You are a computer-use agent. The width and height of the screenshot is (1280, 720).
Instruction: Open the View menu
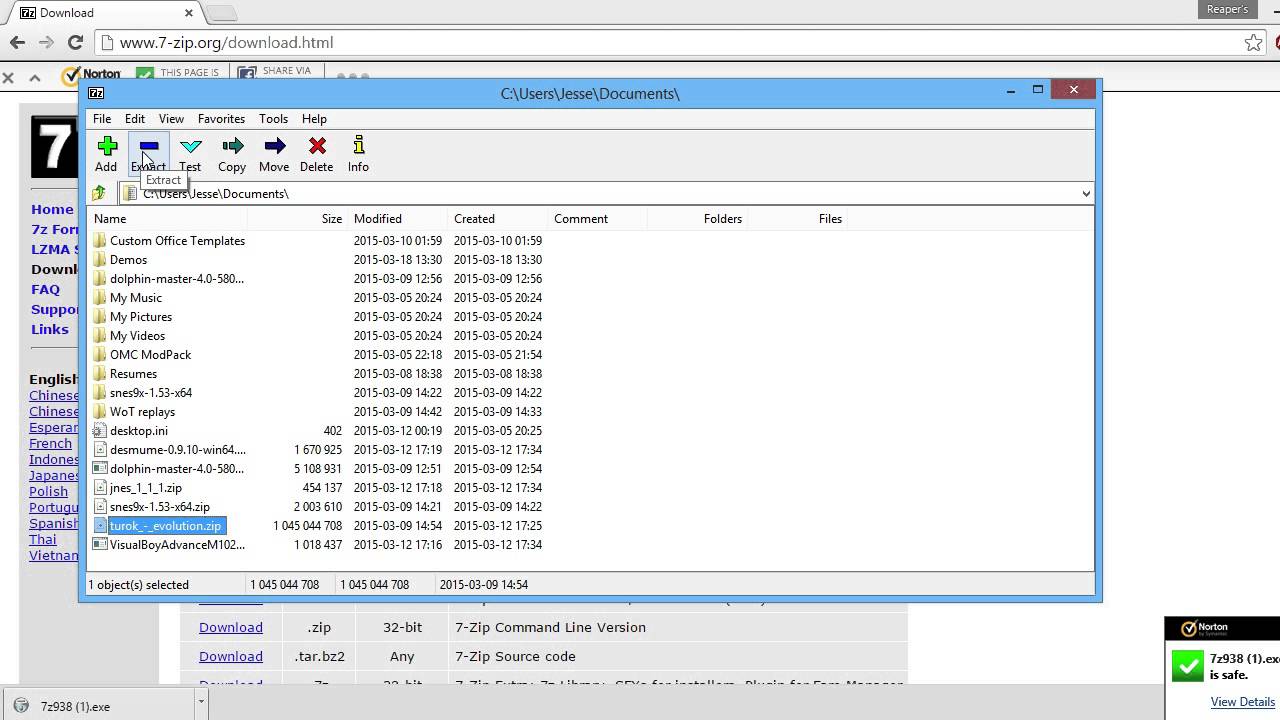point(171,118)
